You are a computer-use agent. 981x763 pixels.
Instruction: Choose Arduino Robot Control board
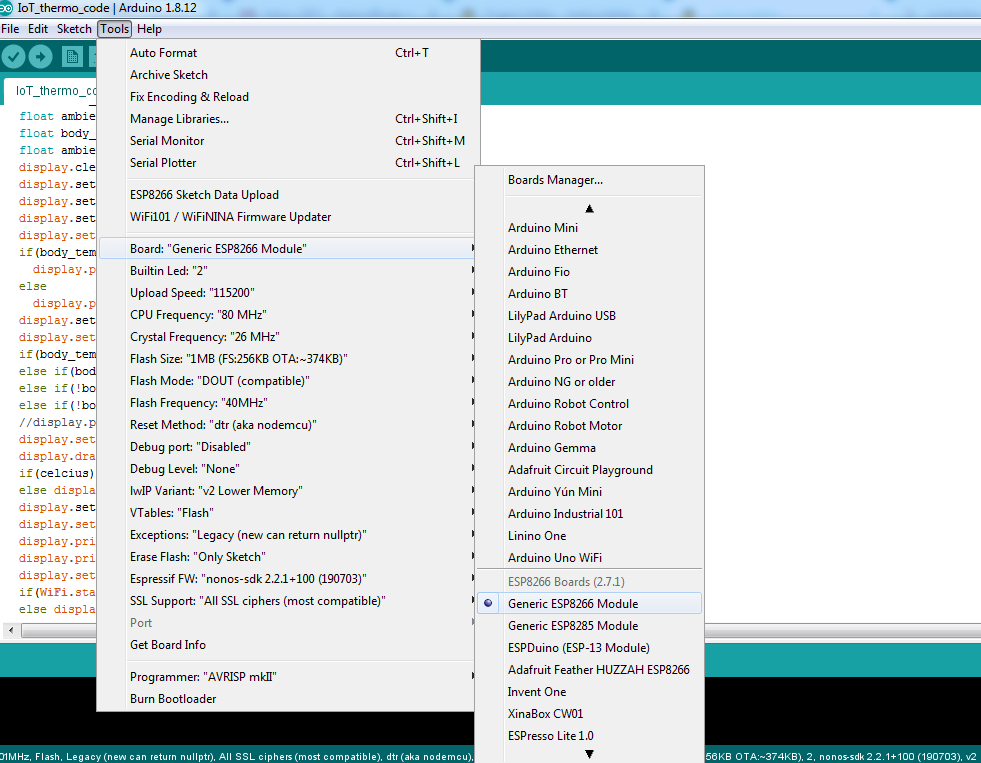coord(589,403)
